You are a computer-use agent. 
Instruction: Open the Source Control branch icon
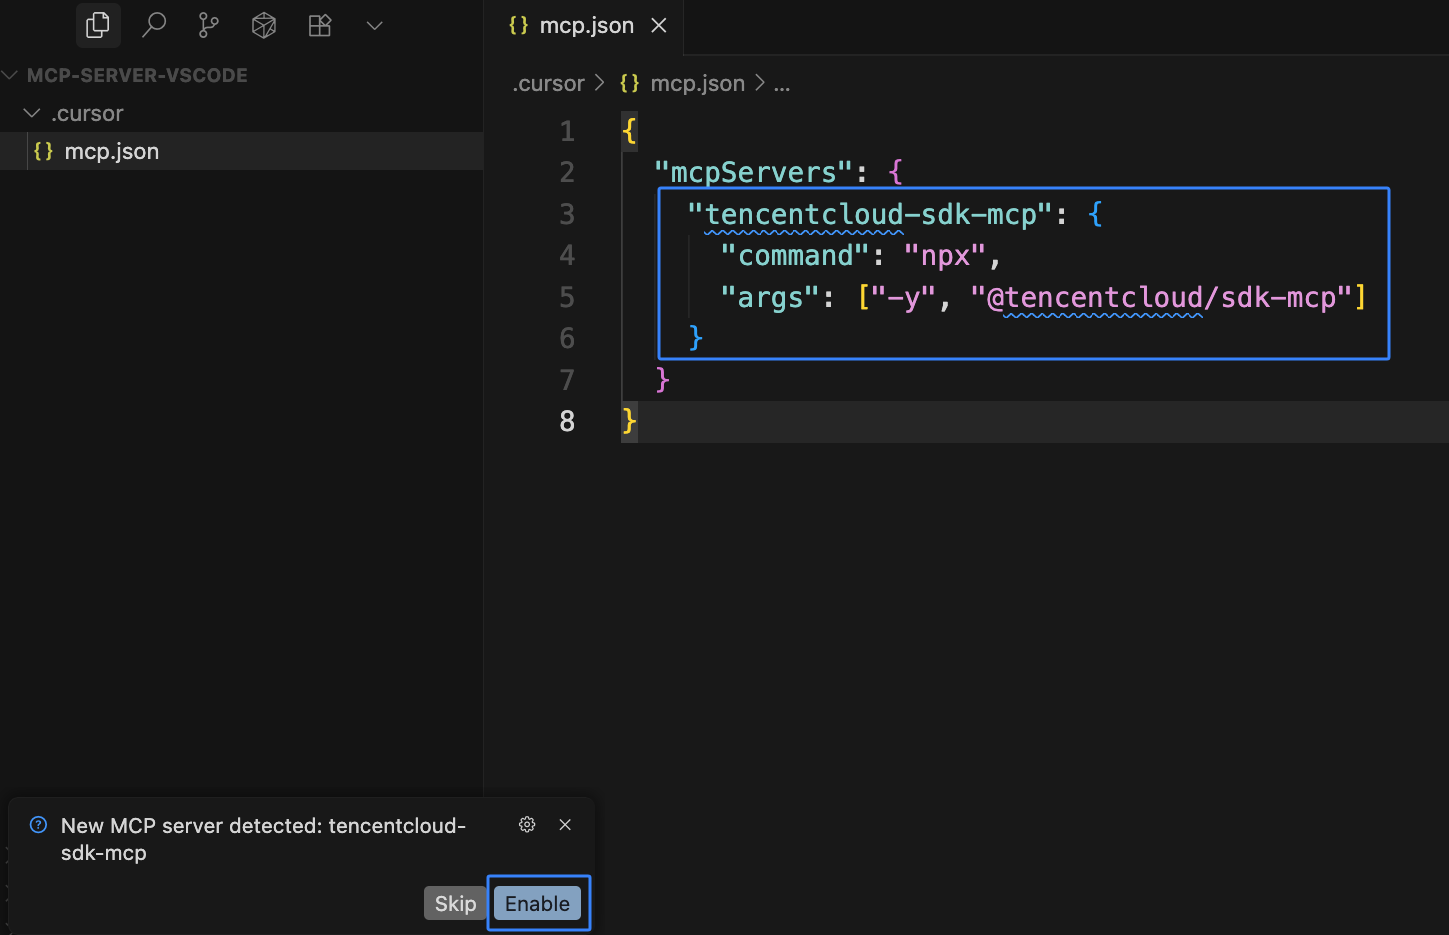[x=209, y=25]
